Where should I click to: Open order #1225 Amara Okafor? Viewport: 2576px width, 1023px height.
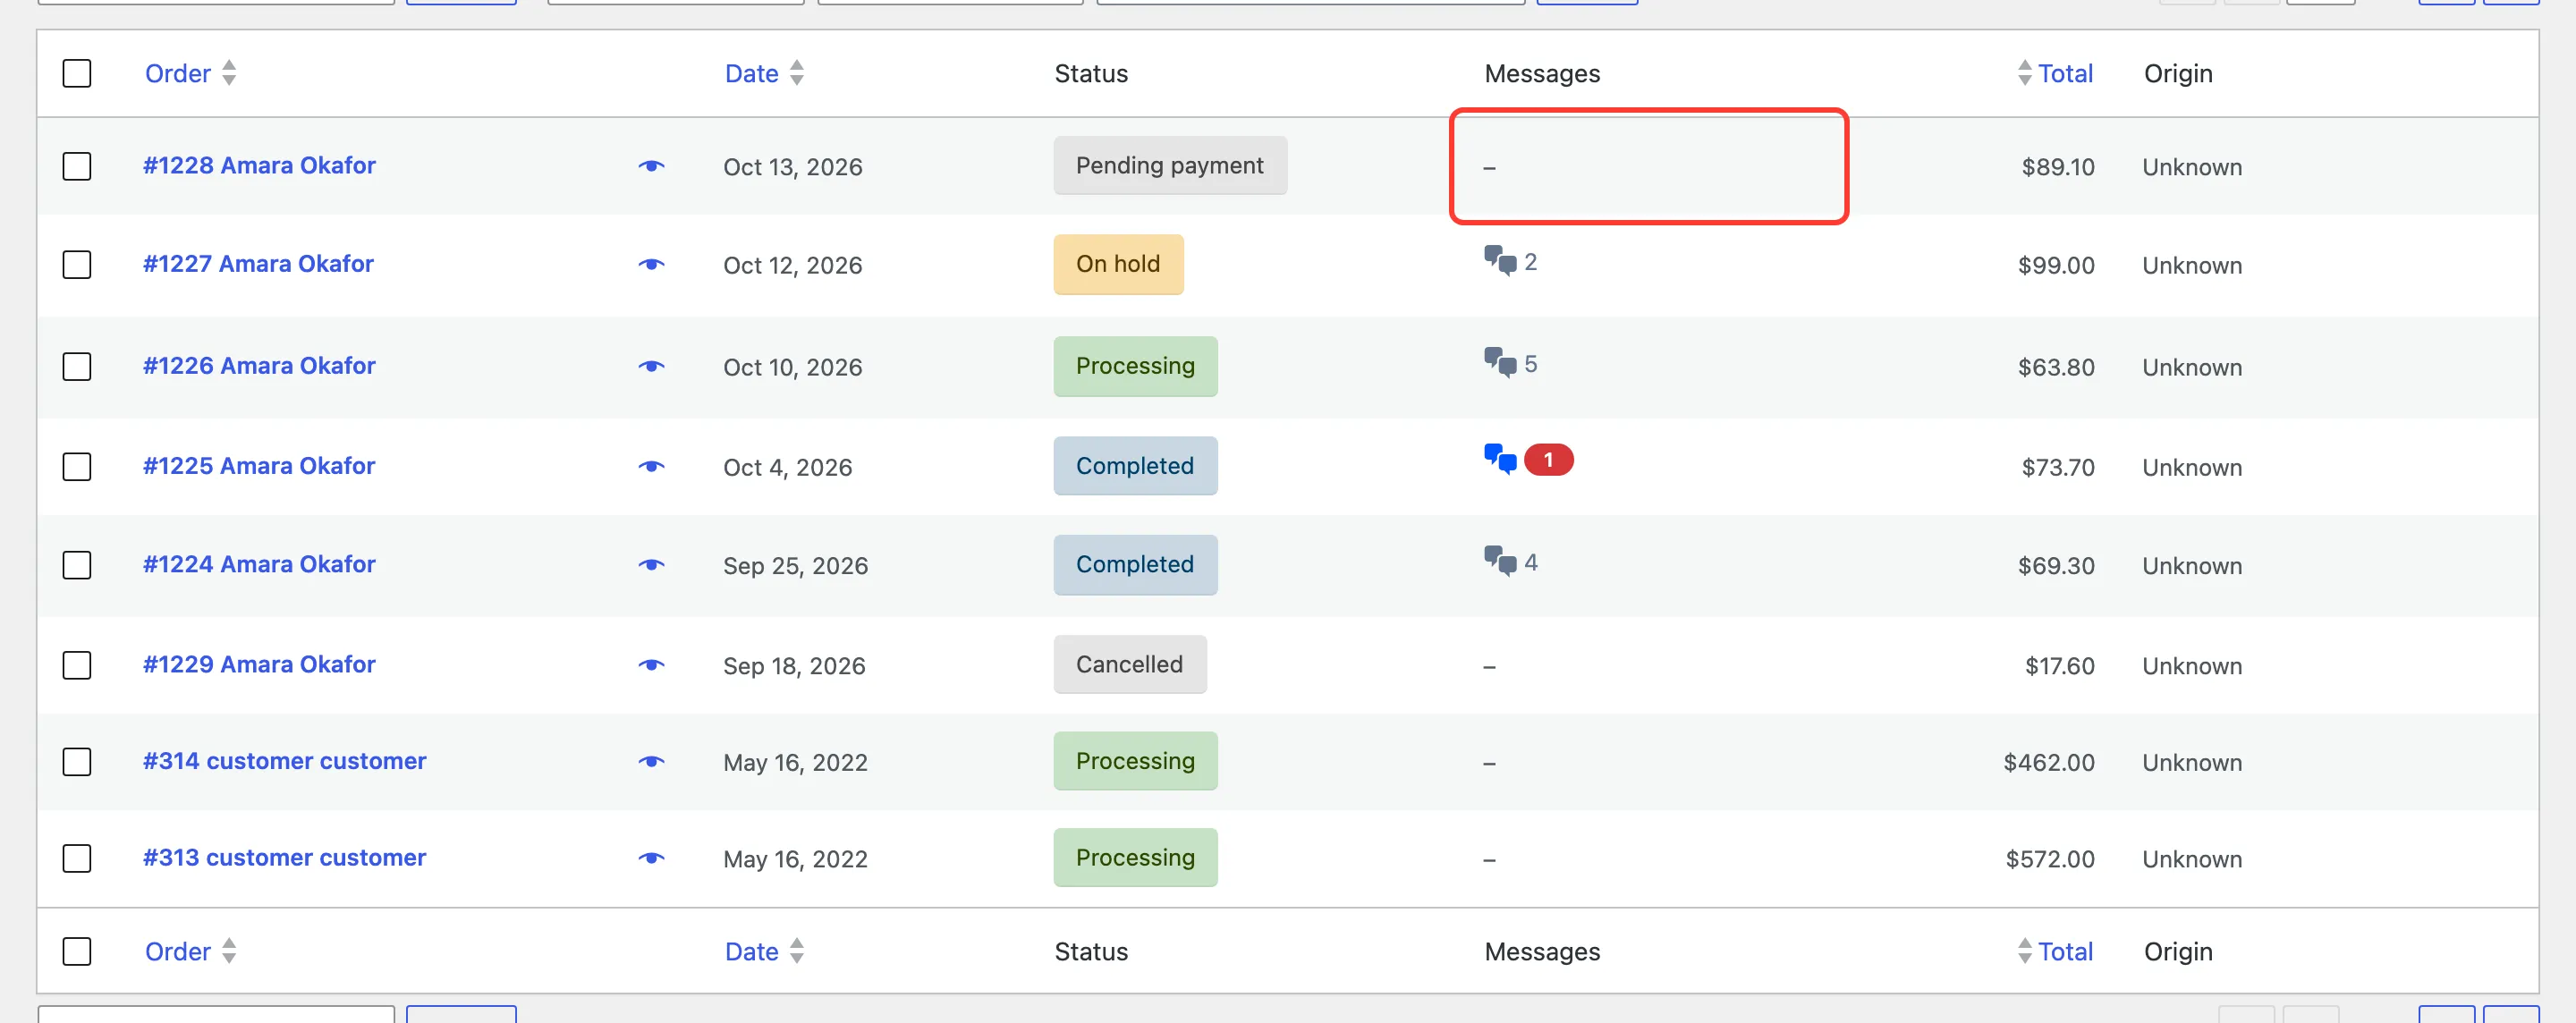click(259, 466)
